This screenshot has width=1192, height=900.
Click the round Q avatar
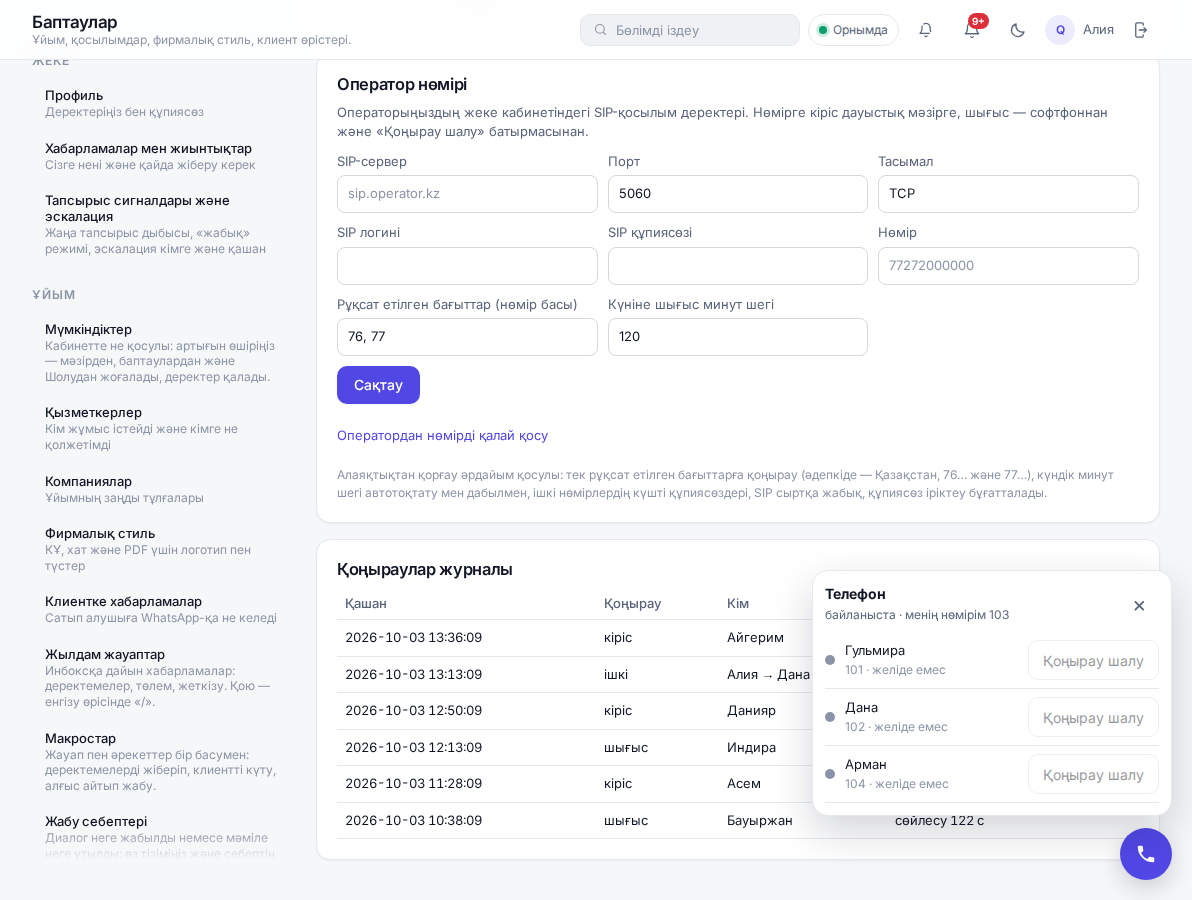[1060, 30]
